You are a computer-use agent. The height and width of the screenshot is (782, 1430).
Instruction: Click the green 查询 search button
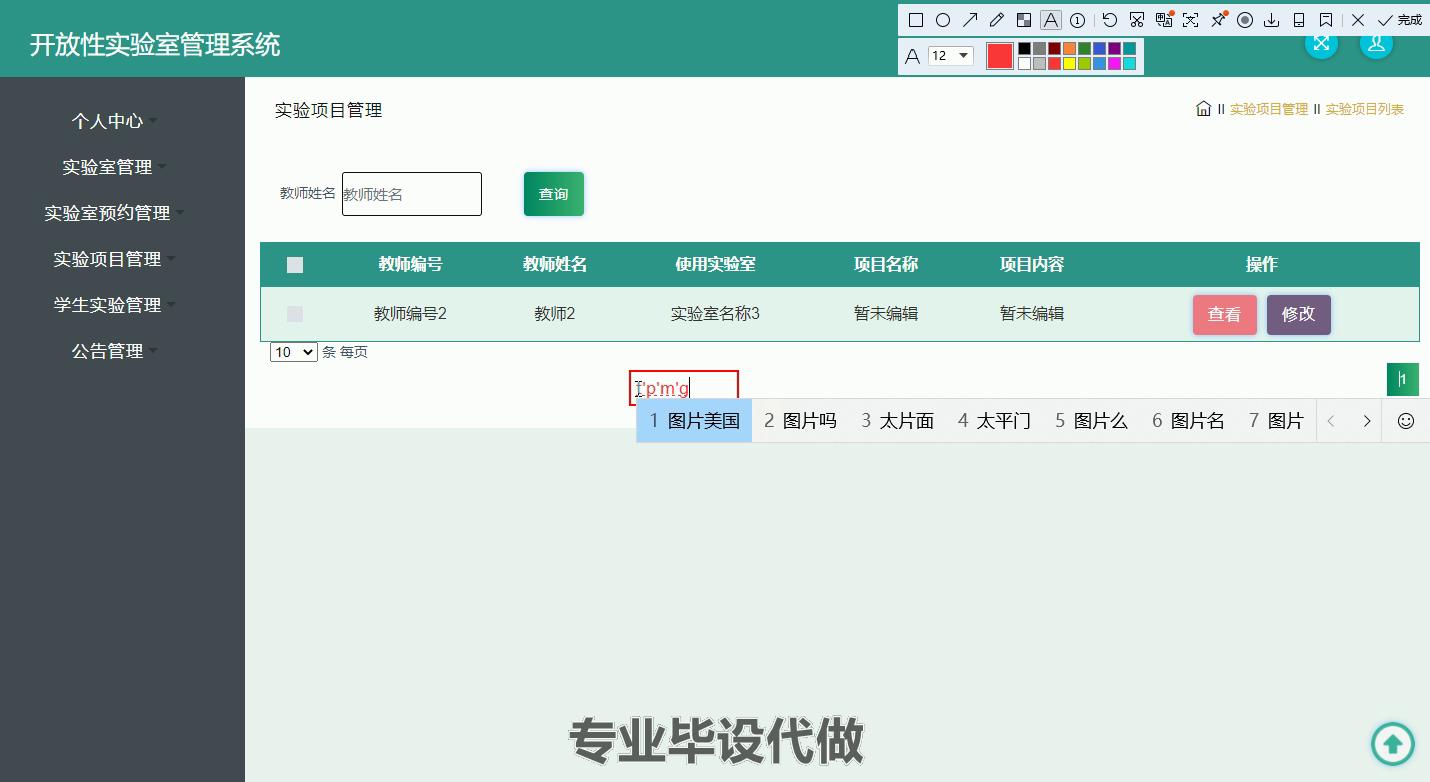(x=553, y=194)
